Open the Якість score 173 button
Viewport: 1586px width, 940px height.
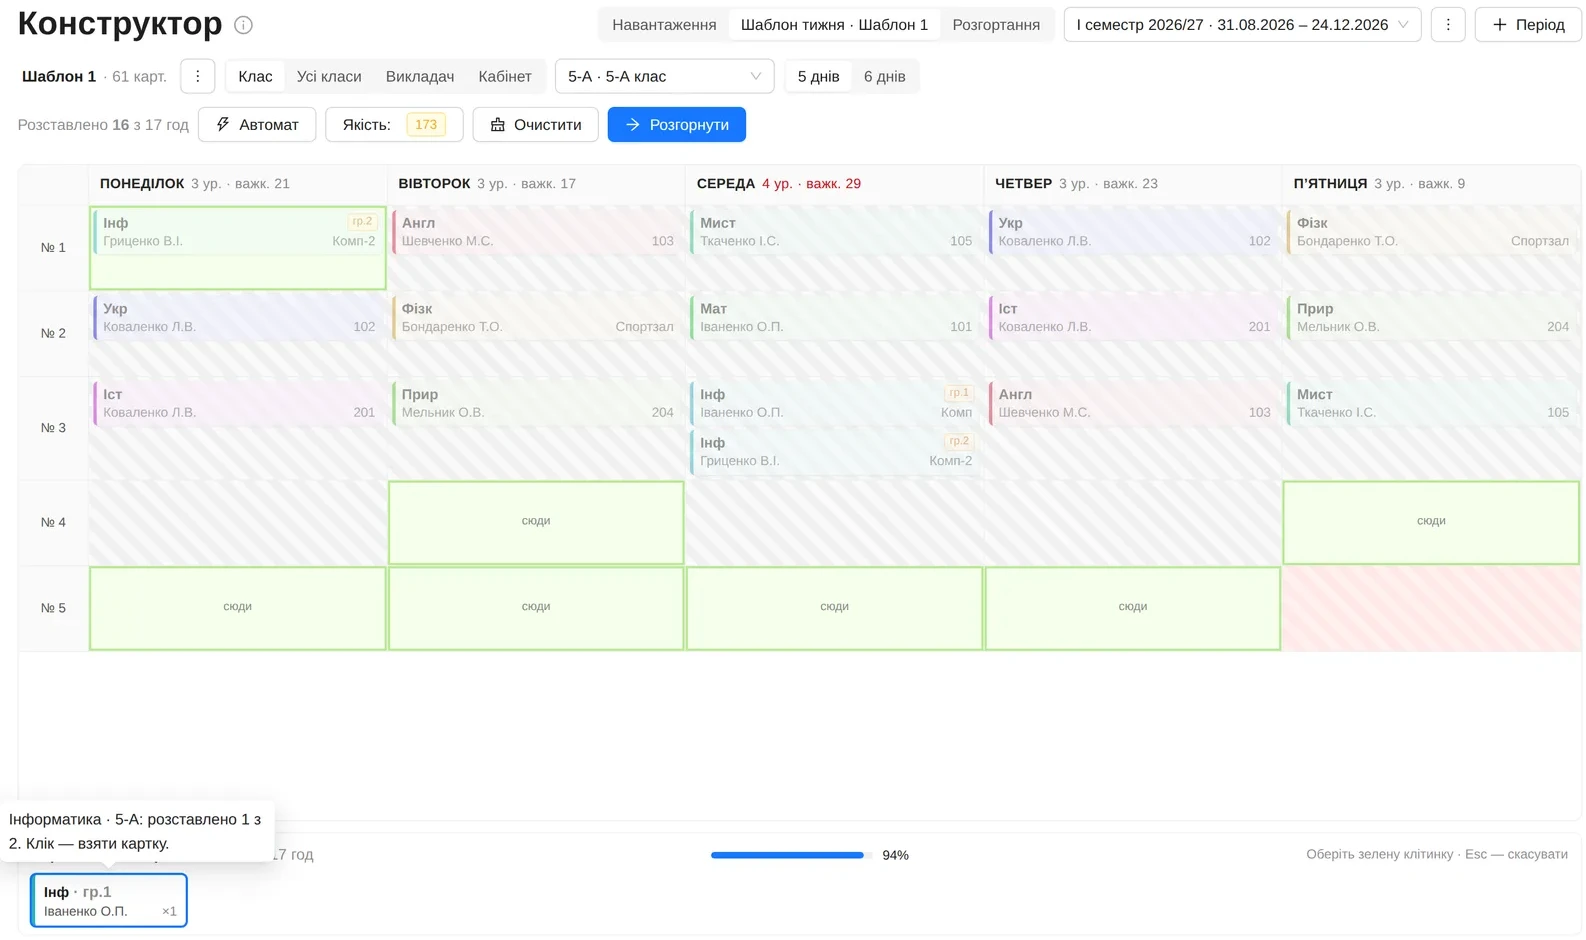394,125
